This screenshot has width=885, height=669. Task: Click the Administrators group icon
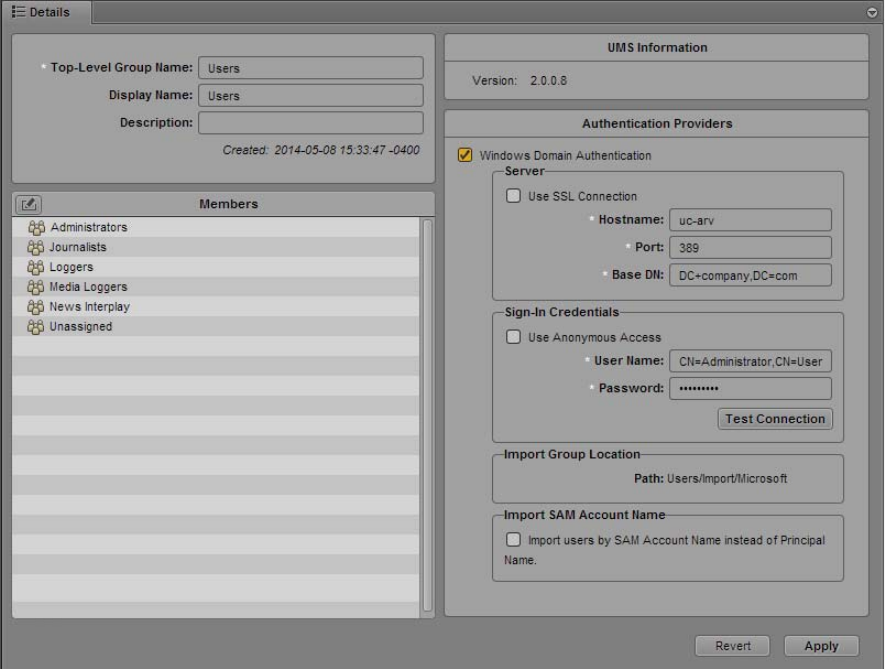tap(36, 228)
